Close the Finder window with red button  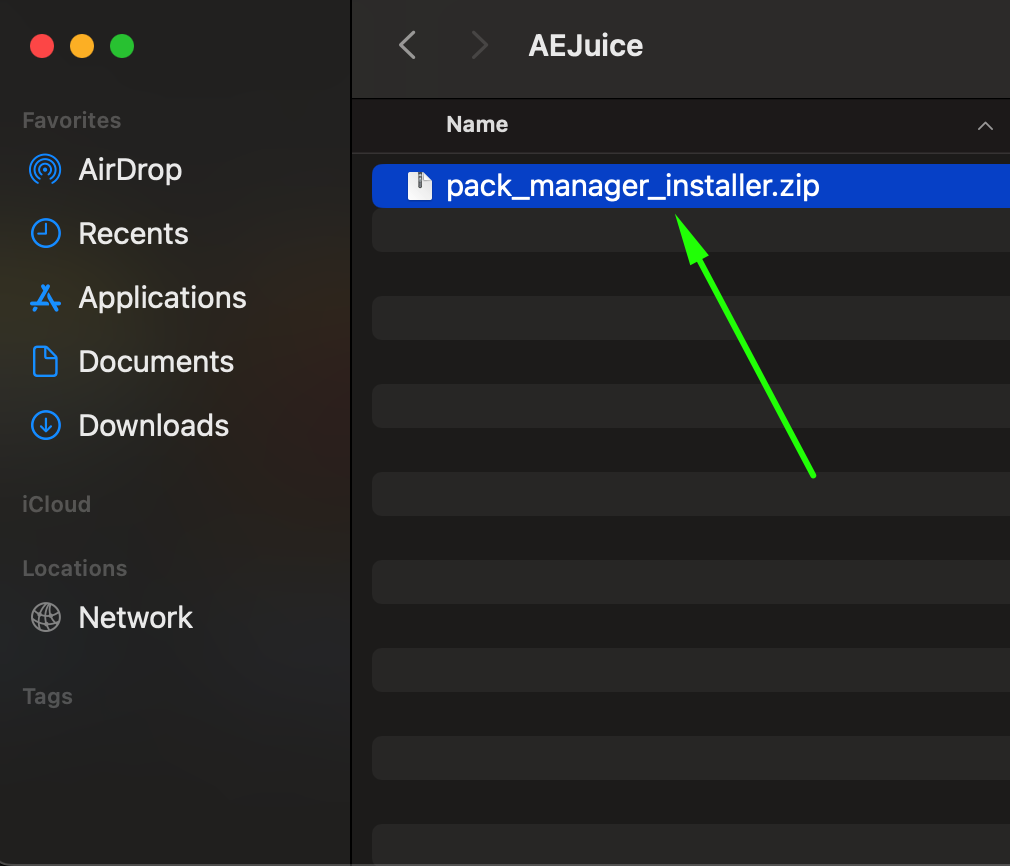click(x=42, y=46)
